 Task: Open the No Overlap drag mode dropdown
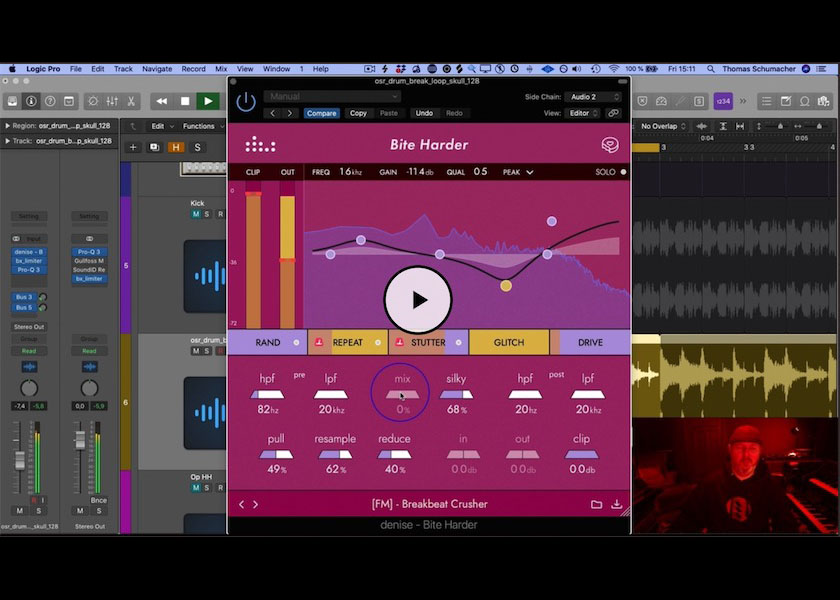pyautogui.click(x=663, y=126)
